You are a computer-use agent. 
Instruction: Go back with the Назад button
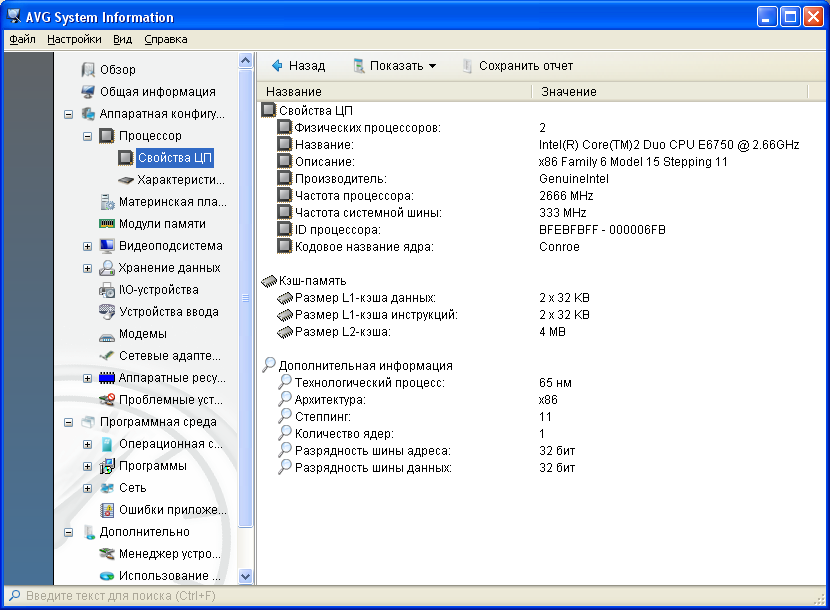298,66
